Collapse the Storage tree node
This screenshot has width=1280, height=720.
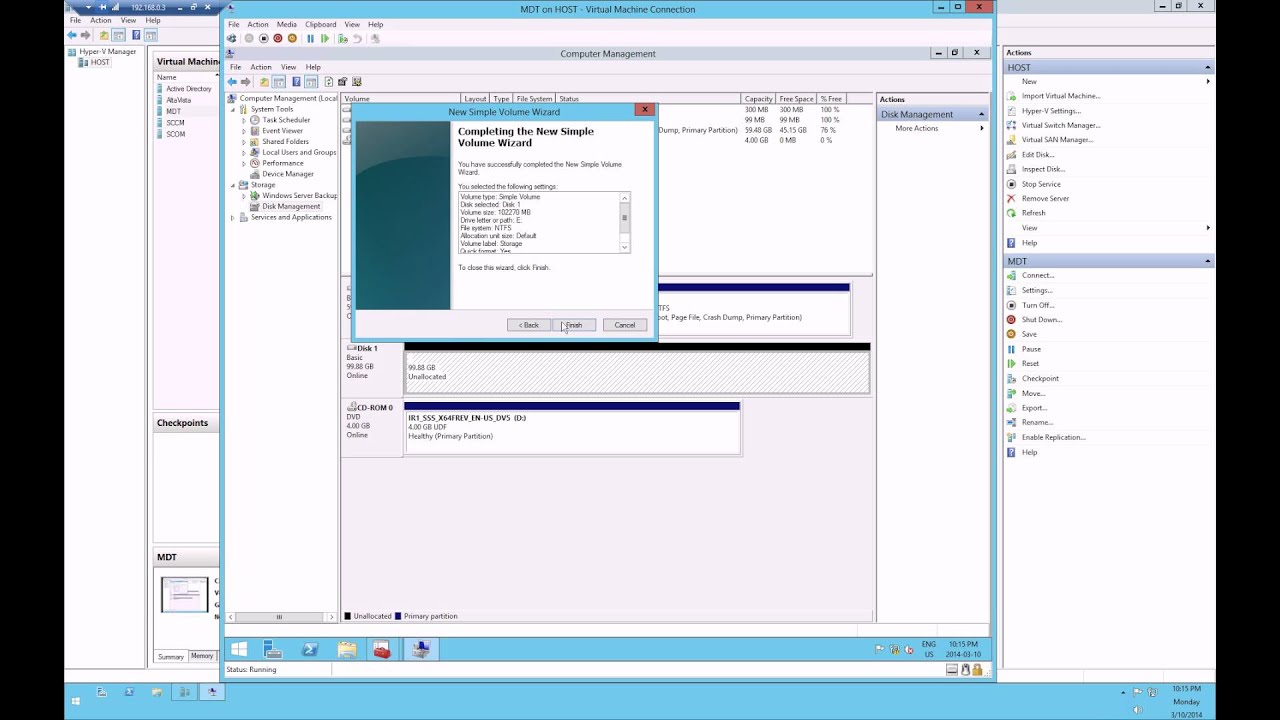pyautogui.click(x=233, y=185)
